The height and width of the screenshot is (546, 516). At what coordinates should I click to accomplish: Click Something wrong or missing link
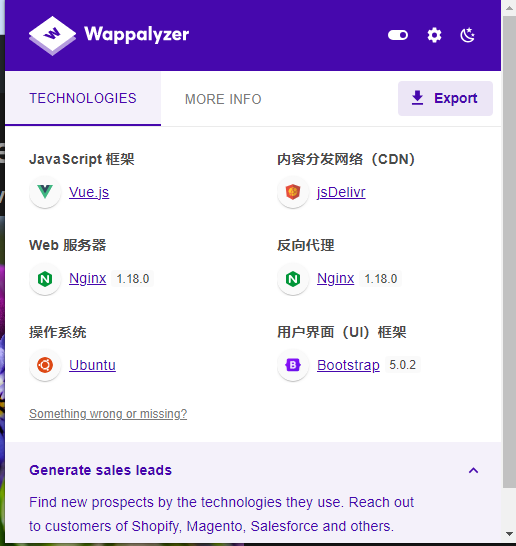click(x=108, y=414)
